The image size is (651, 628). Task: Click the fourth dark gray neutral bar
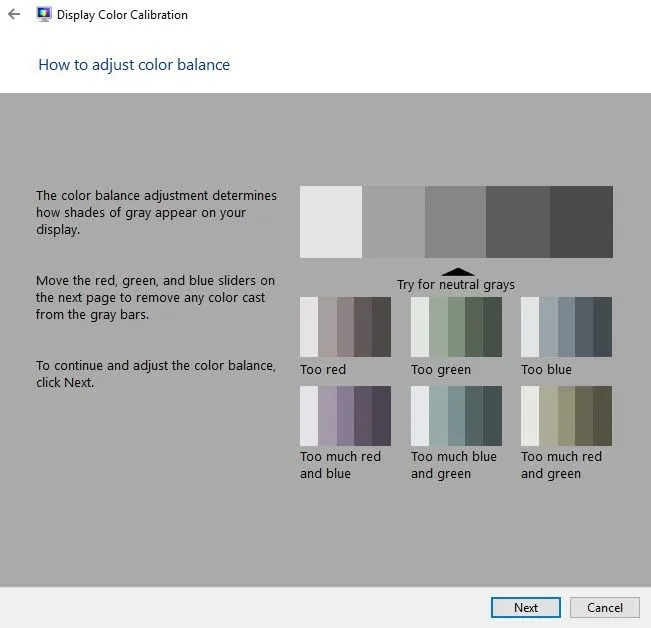click(518, 222)
